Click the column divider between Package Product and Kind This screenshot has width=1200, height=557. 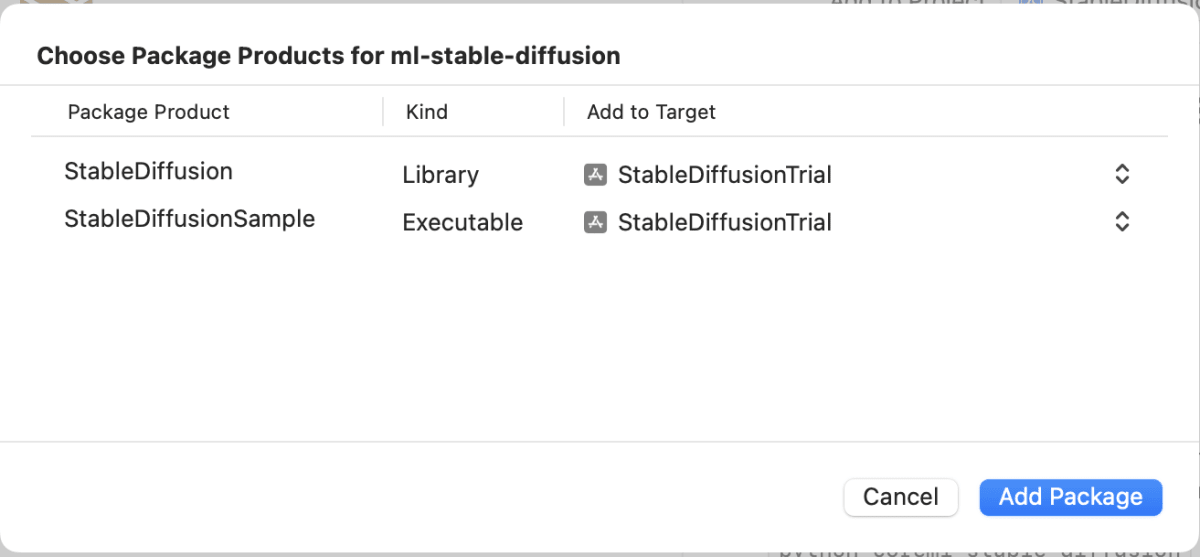pos(383,112)
